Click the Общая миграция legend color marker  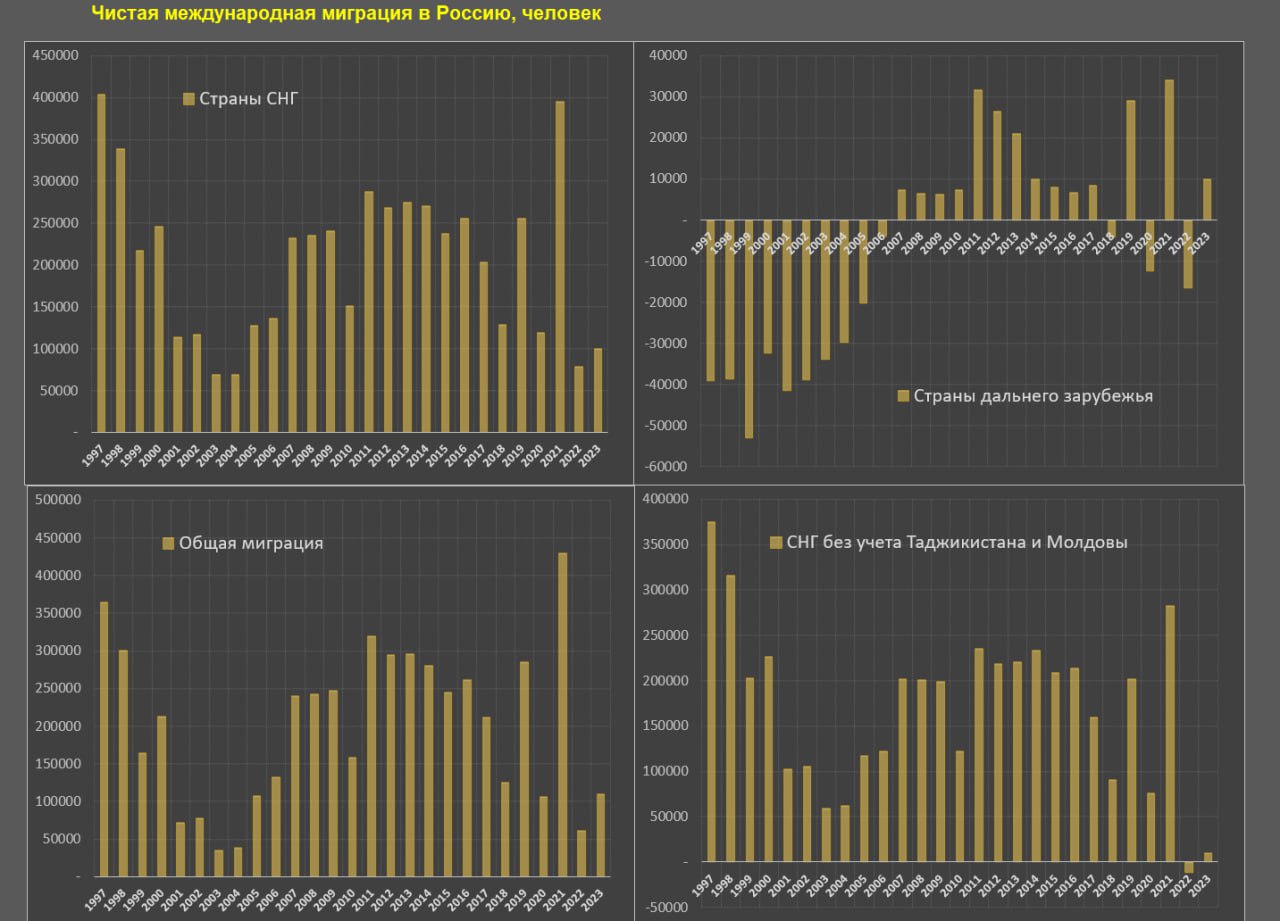(x=168, y=543)
